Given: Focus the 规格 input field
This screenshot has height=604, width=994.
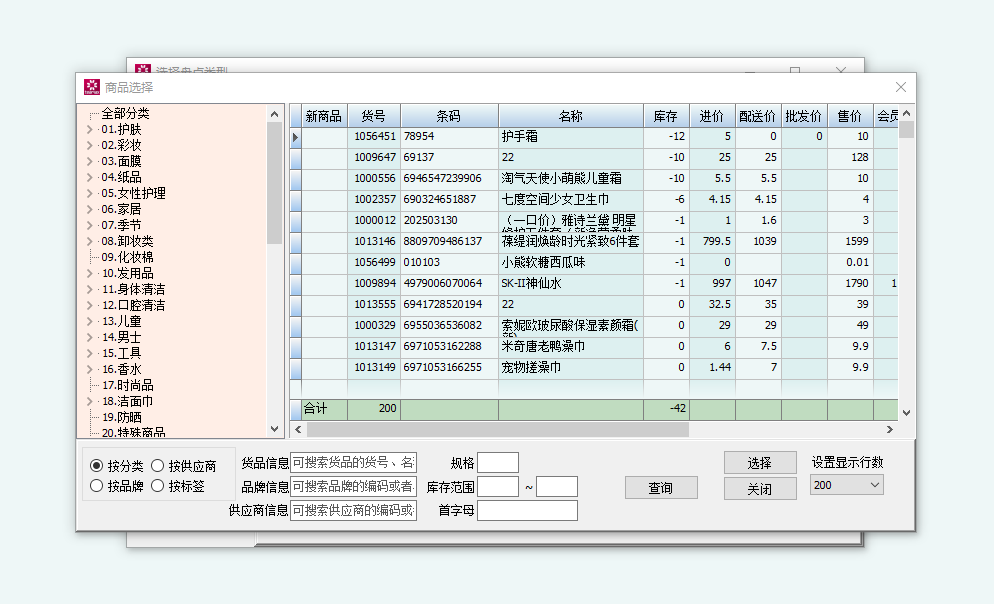Looking at the screenshot, I should [x=498, y=463].
